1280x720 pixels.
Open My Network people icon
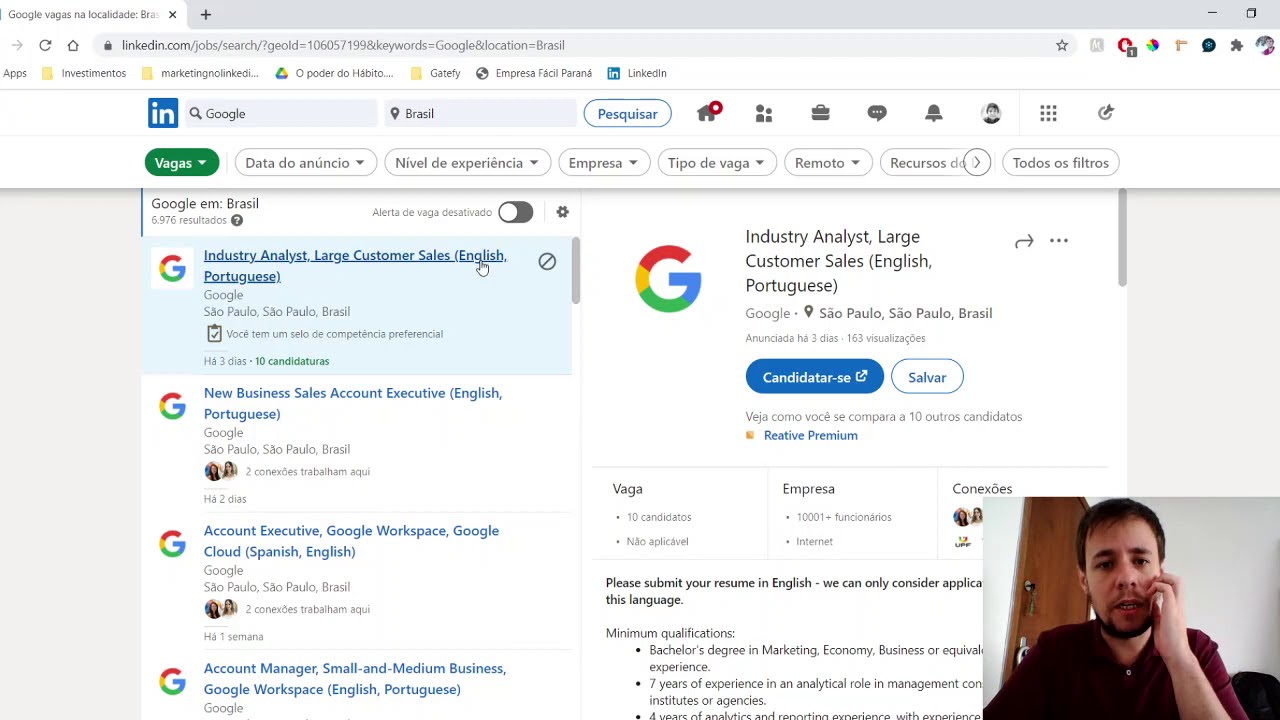764,114
